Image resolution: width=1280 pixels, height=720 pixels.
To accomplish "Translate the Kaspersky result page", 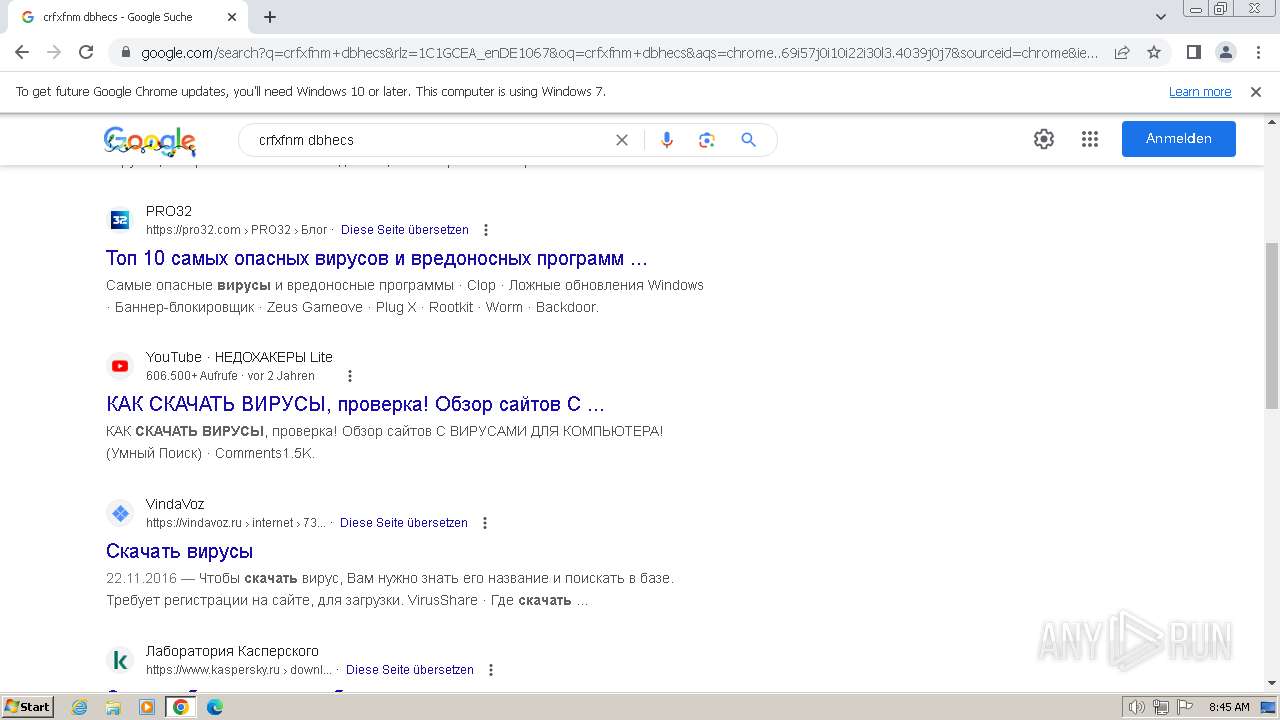I will tap(410, 670).
